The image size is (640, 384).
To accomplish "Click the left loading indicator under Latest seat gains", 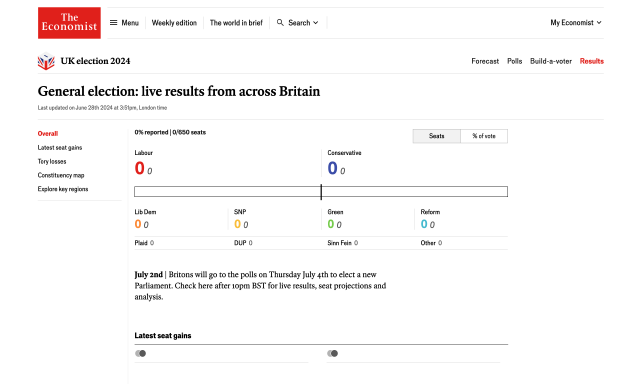I will pyautogui.click(x=140, y=353).
